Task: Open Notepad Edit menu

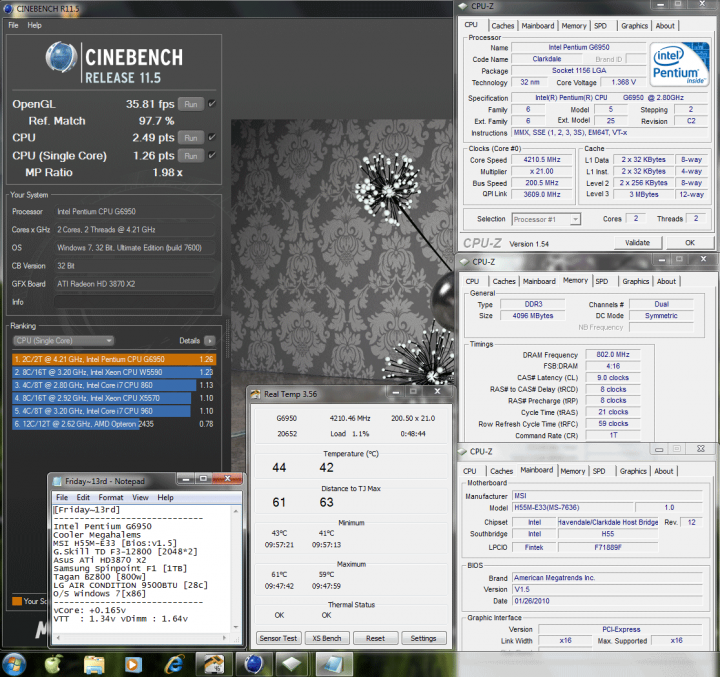Action: 83,497
